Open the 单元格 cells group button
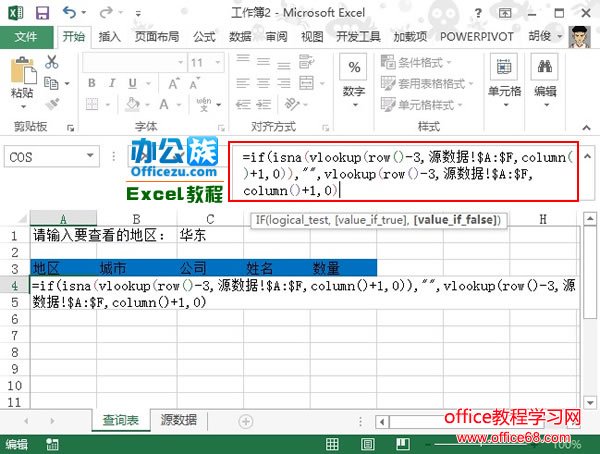Viewport: 600px width, 454px height. pos(504,81)
